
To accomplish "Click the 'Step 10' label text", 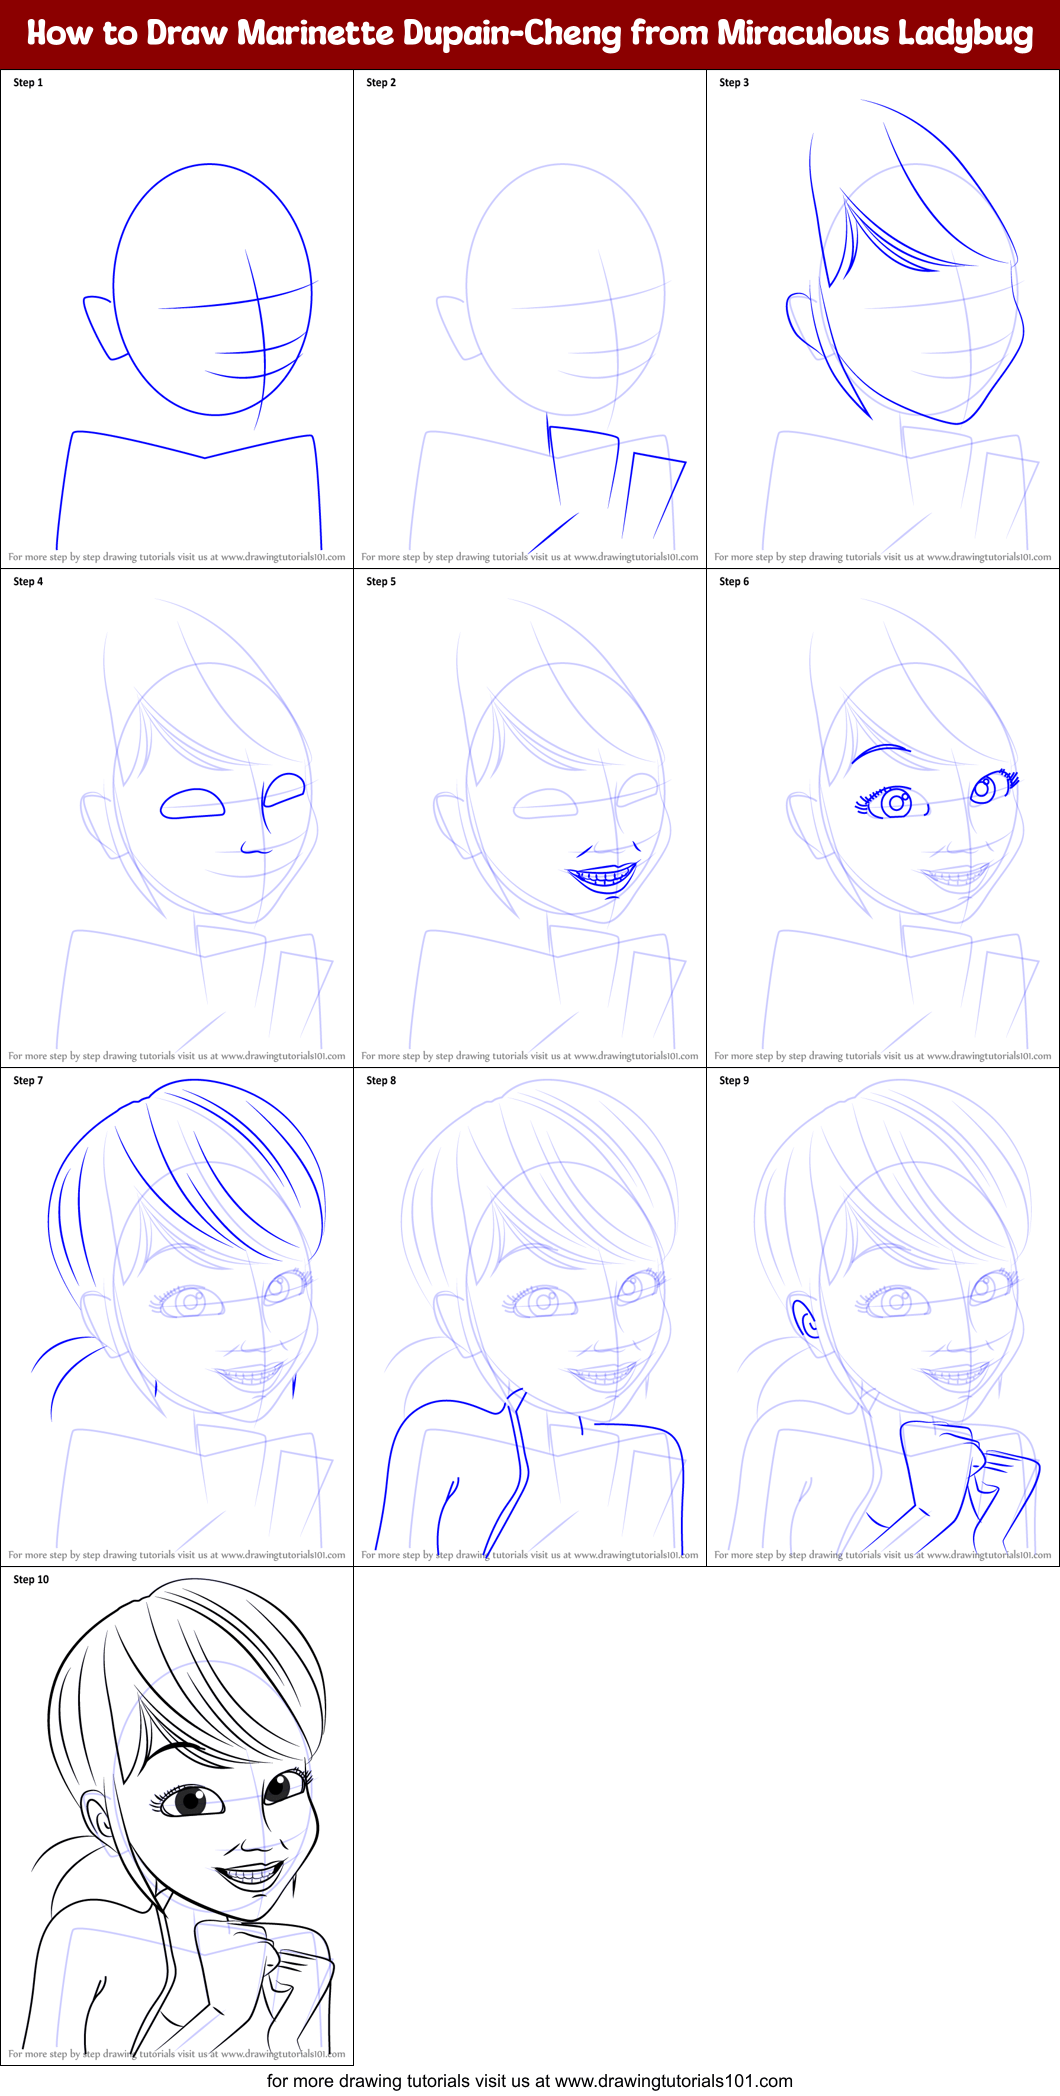I will [x=31, y=1580].
